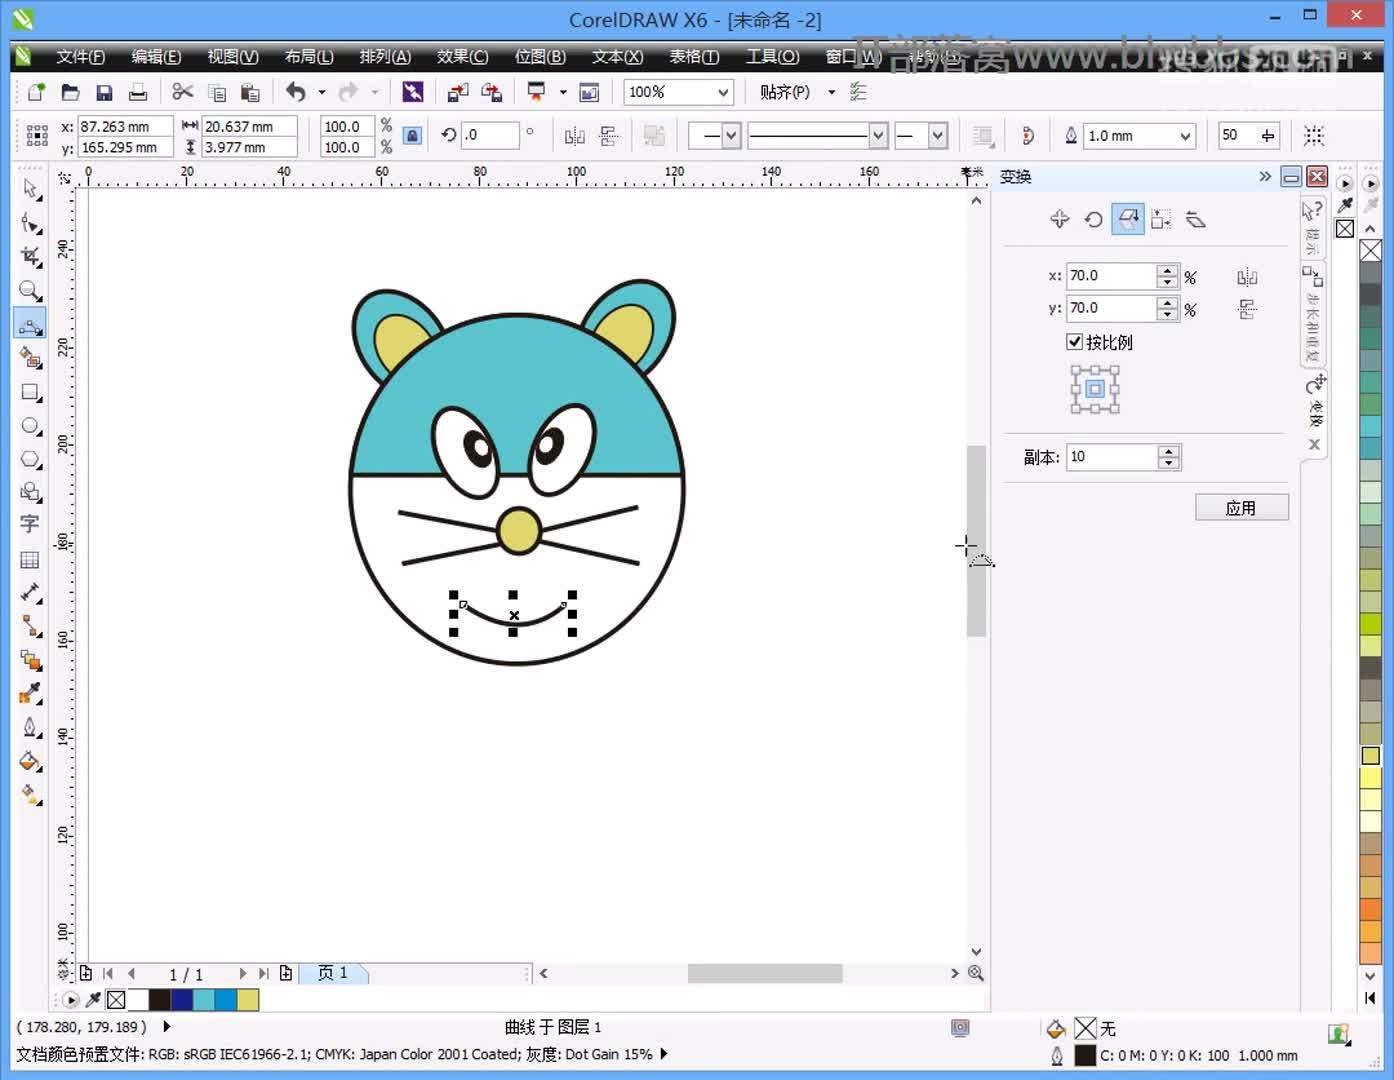The image size is (1394, 1080).
Task: Select the 页 1 page tab
Action: click(x=333, y=973)
